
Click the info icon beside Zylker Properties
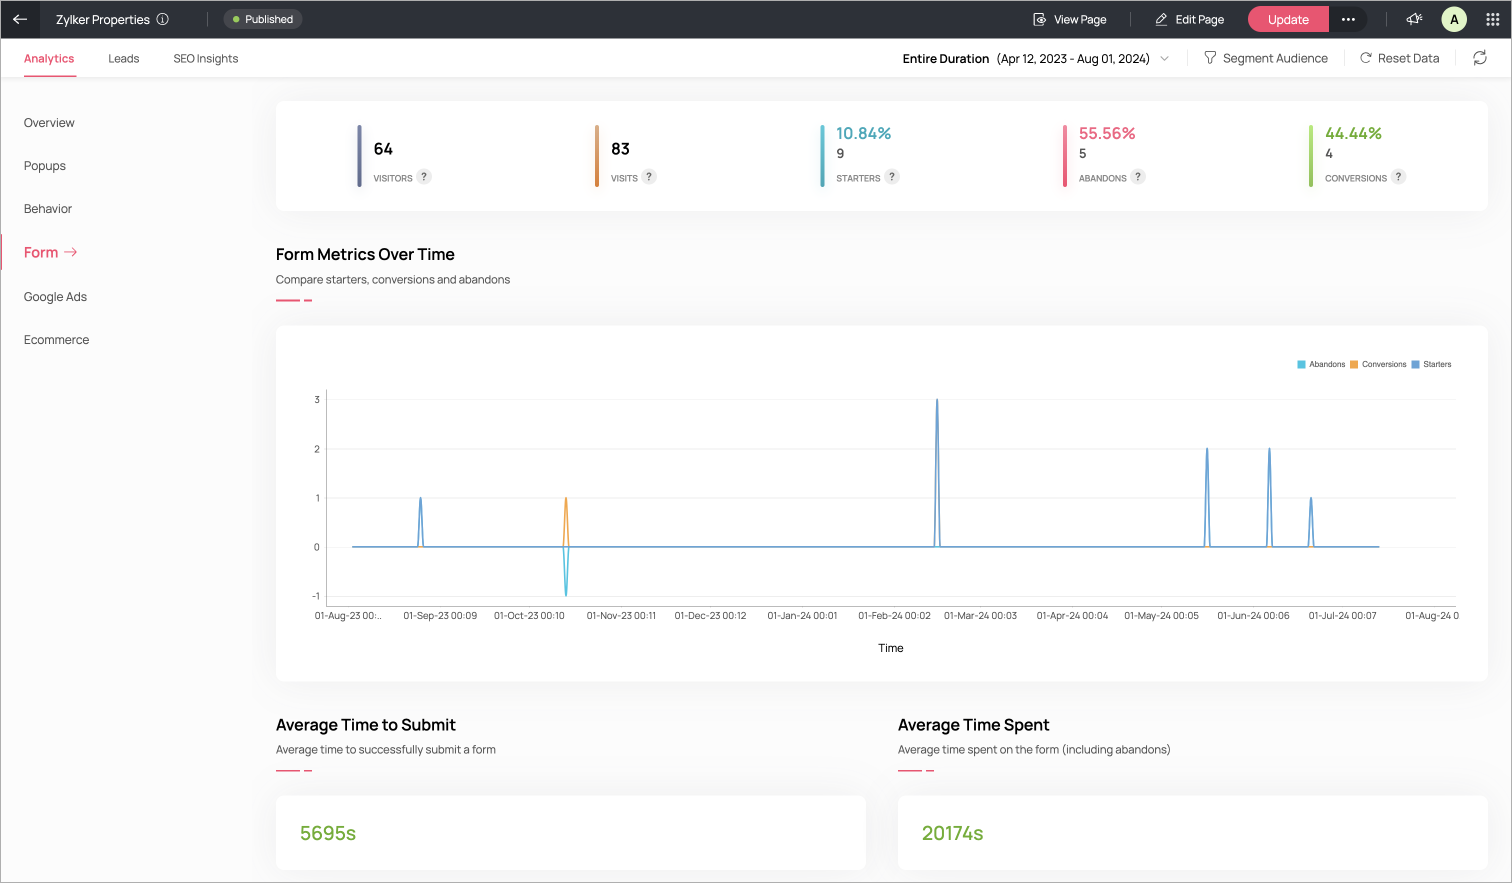pyautogui.click(x=163, y=19)
